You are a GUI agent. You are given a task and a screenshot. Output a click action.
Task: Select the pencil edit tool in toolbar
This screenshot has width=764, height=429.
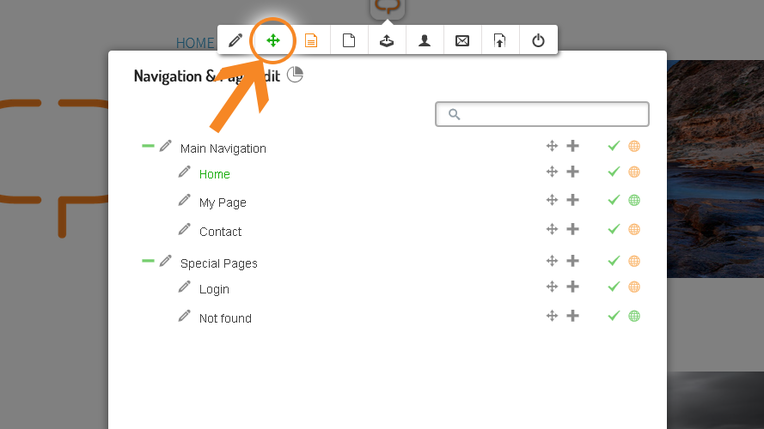click(x=235, y=40)
